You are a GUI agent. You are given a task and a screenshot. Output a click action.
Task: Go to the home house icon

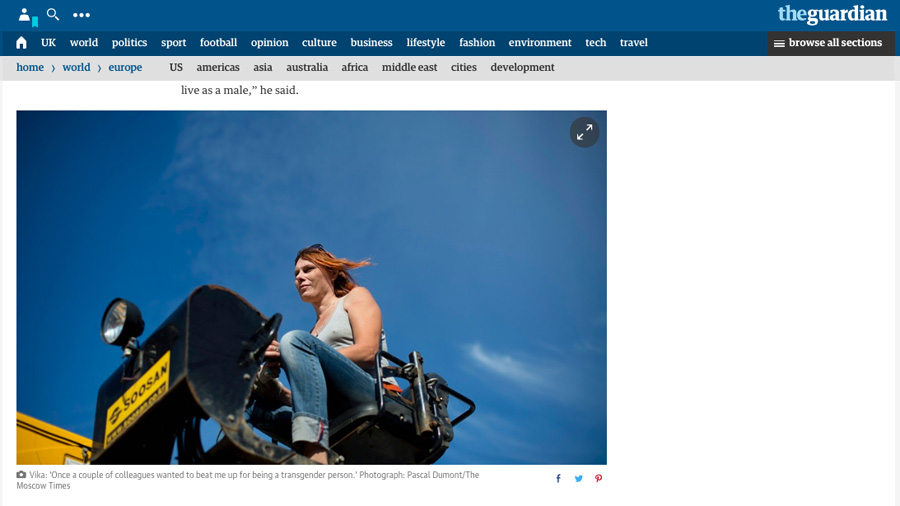tap(21, 43)
